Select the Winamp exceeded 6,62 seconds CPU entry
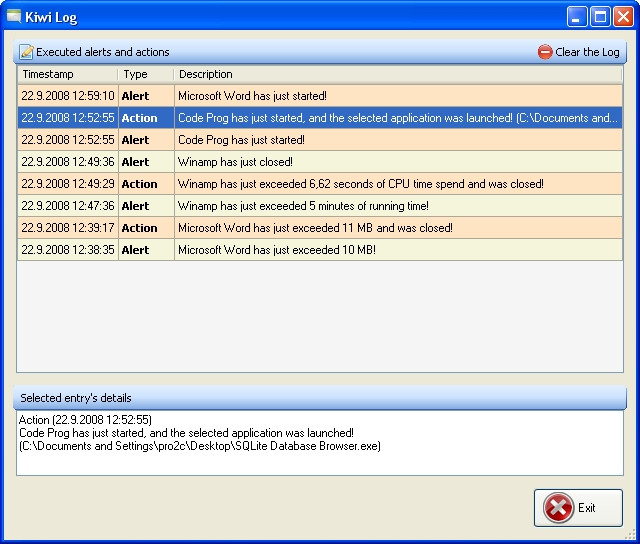The width and height of the screenshot is (640, 544). (x=320, y=184)
